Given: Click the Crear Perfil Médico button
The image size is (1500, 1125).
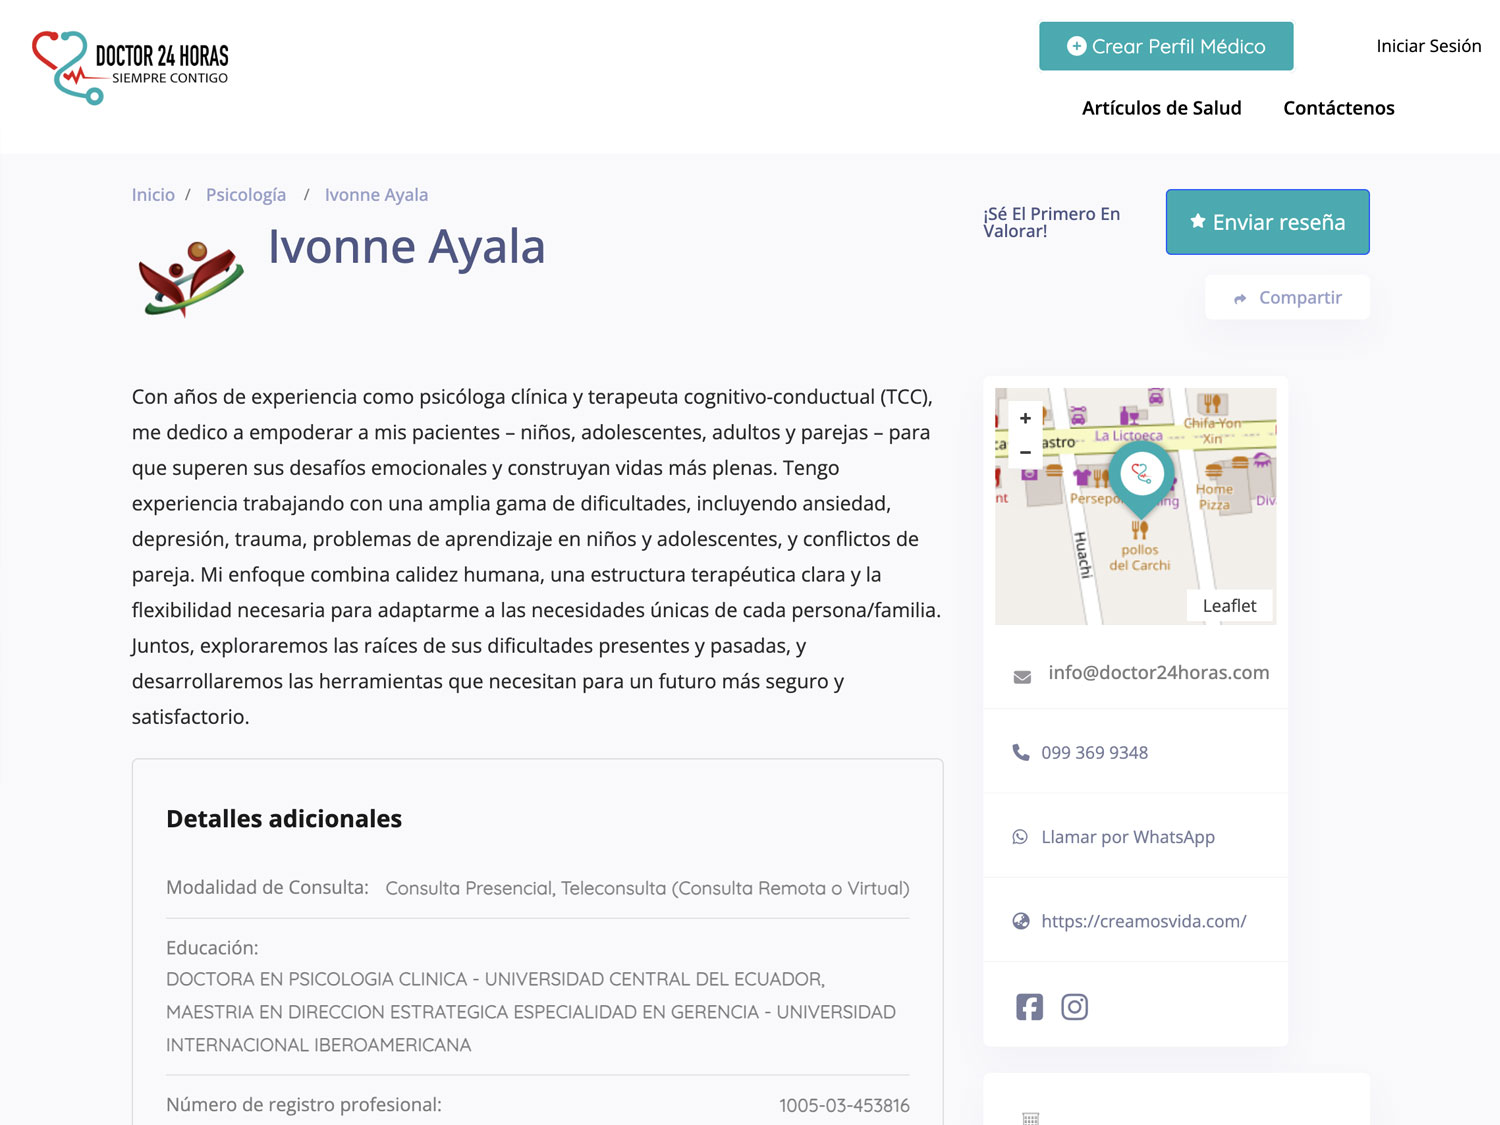Looking at the screenshot, I should click(x=1165, y=45).
